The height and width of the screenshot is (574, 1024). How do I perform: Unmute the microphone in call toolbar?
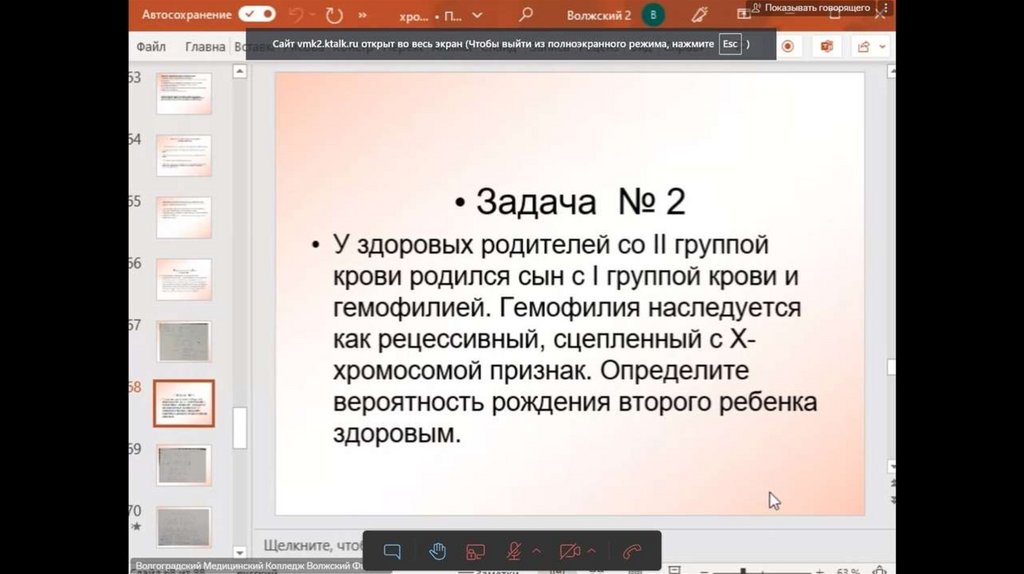tap(514, 551)
